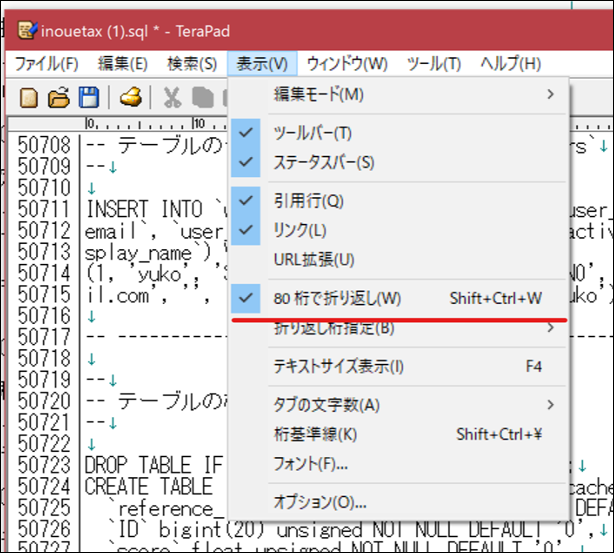Toggle ステータスバー(S) checkmark item
The width and height of the screenshot is (614, 553).
398,162
